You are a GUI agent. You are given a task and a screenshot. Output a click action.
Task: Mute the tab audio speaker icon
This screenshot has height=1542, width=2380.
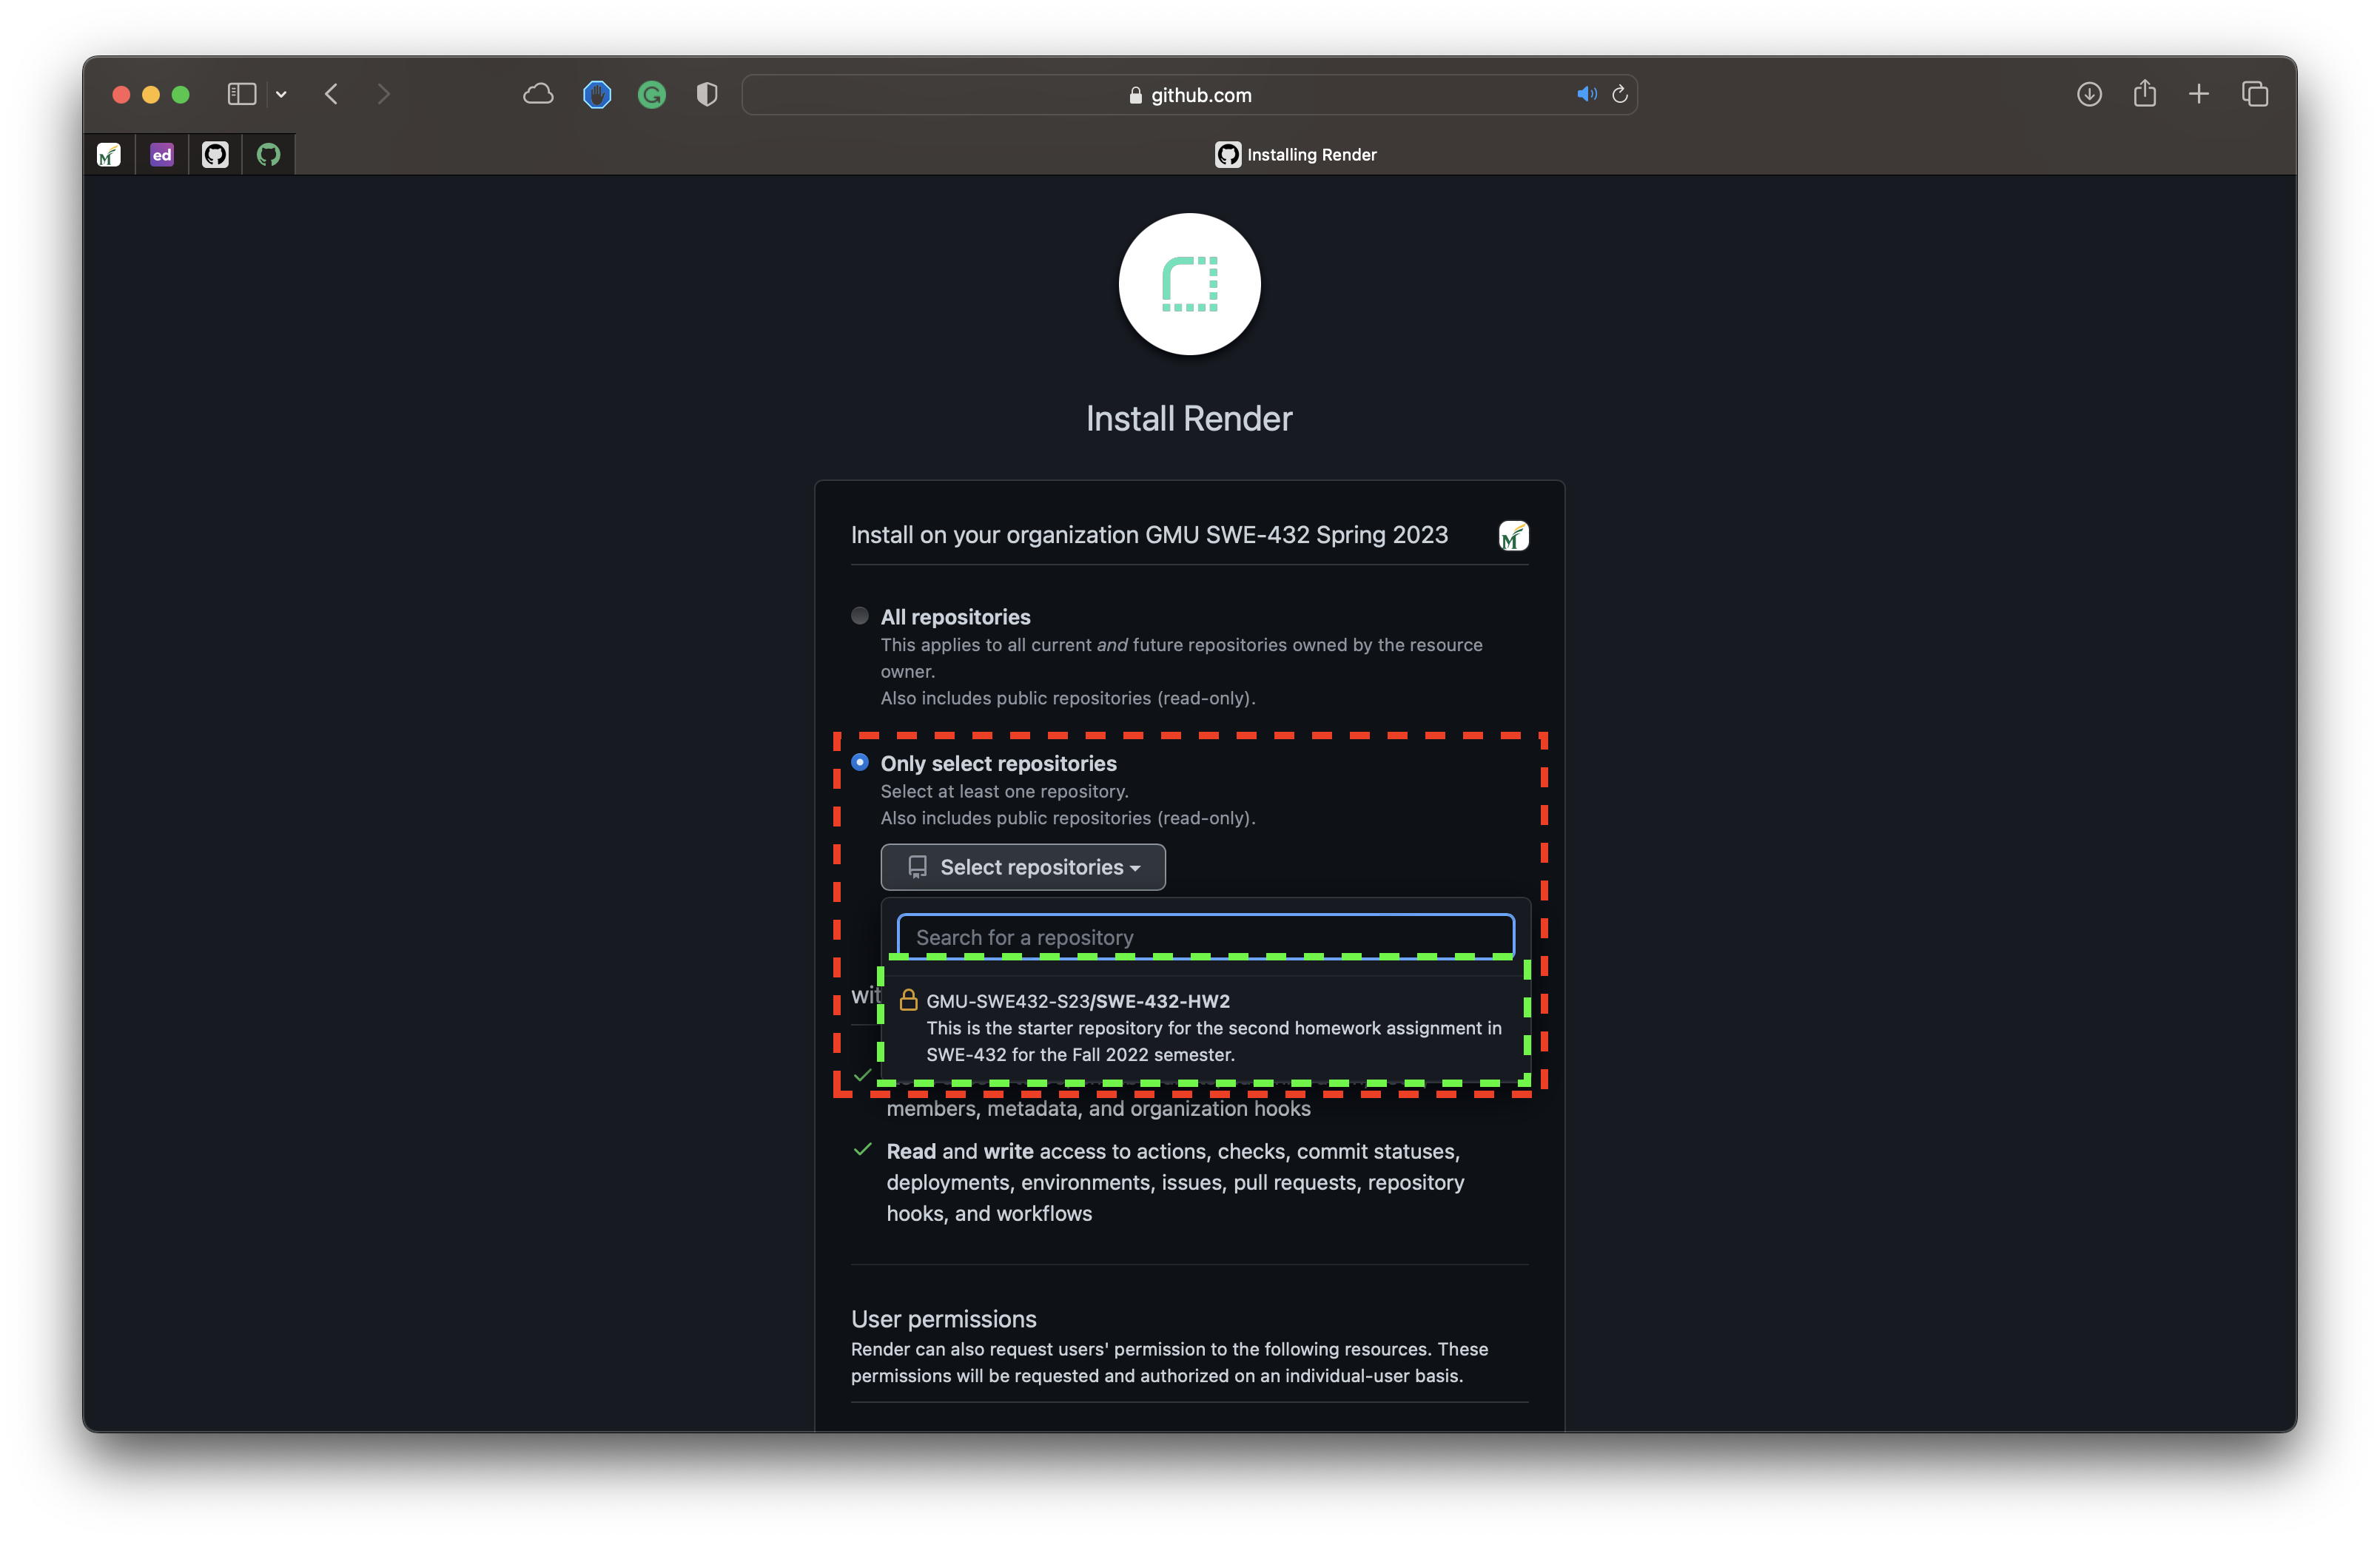coord(1587,94)
